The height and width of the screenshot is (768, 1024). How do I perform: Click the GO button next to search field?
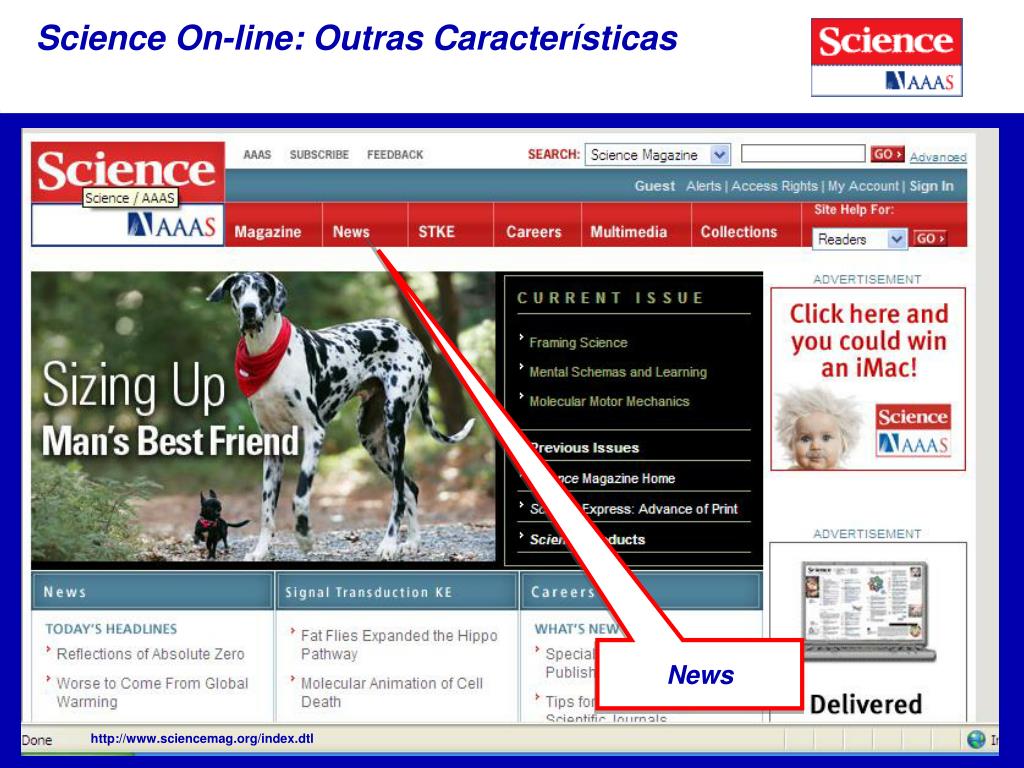coord(887,154)
